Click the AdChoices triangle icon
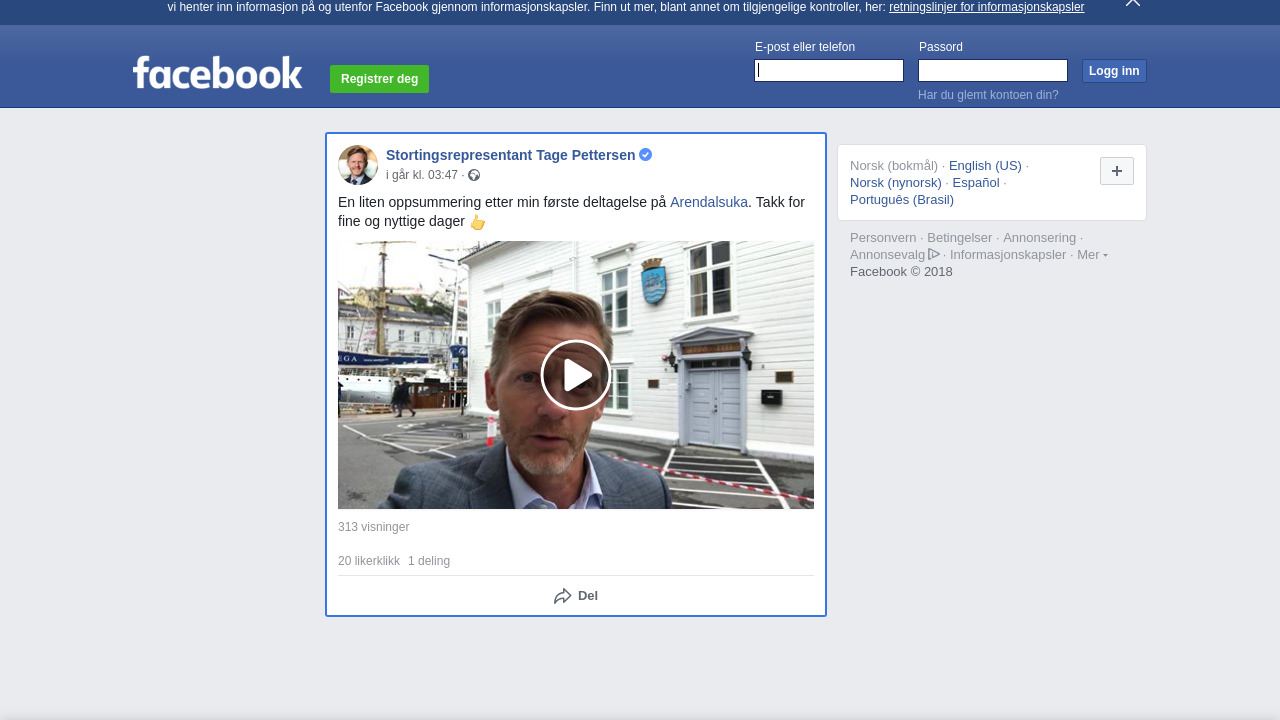1280x720 pixels. point(934,254)
